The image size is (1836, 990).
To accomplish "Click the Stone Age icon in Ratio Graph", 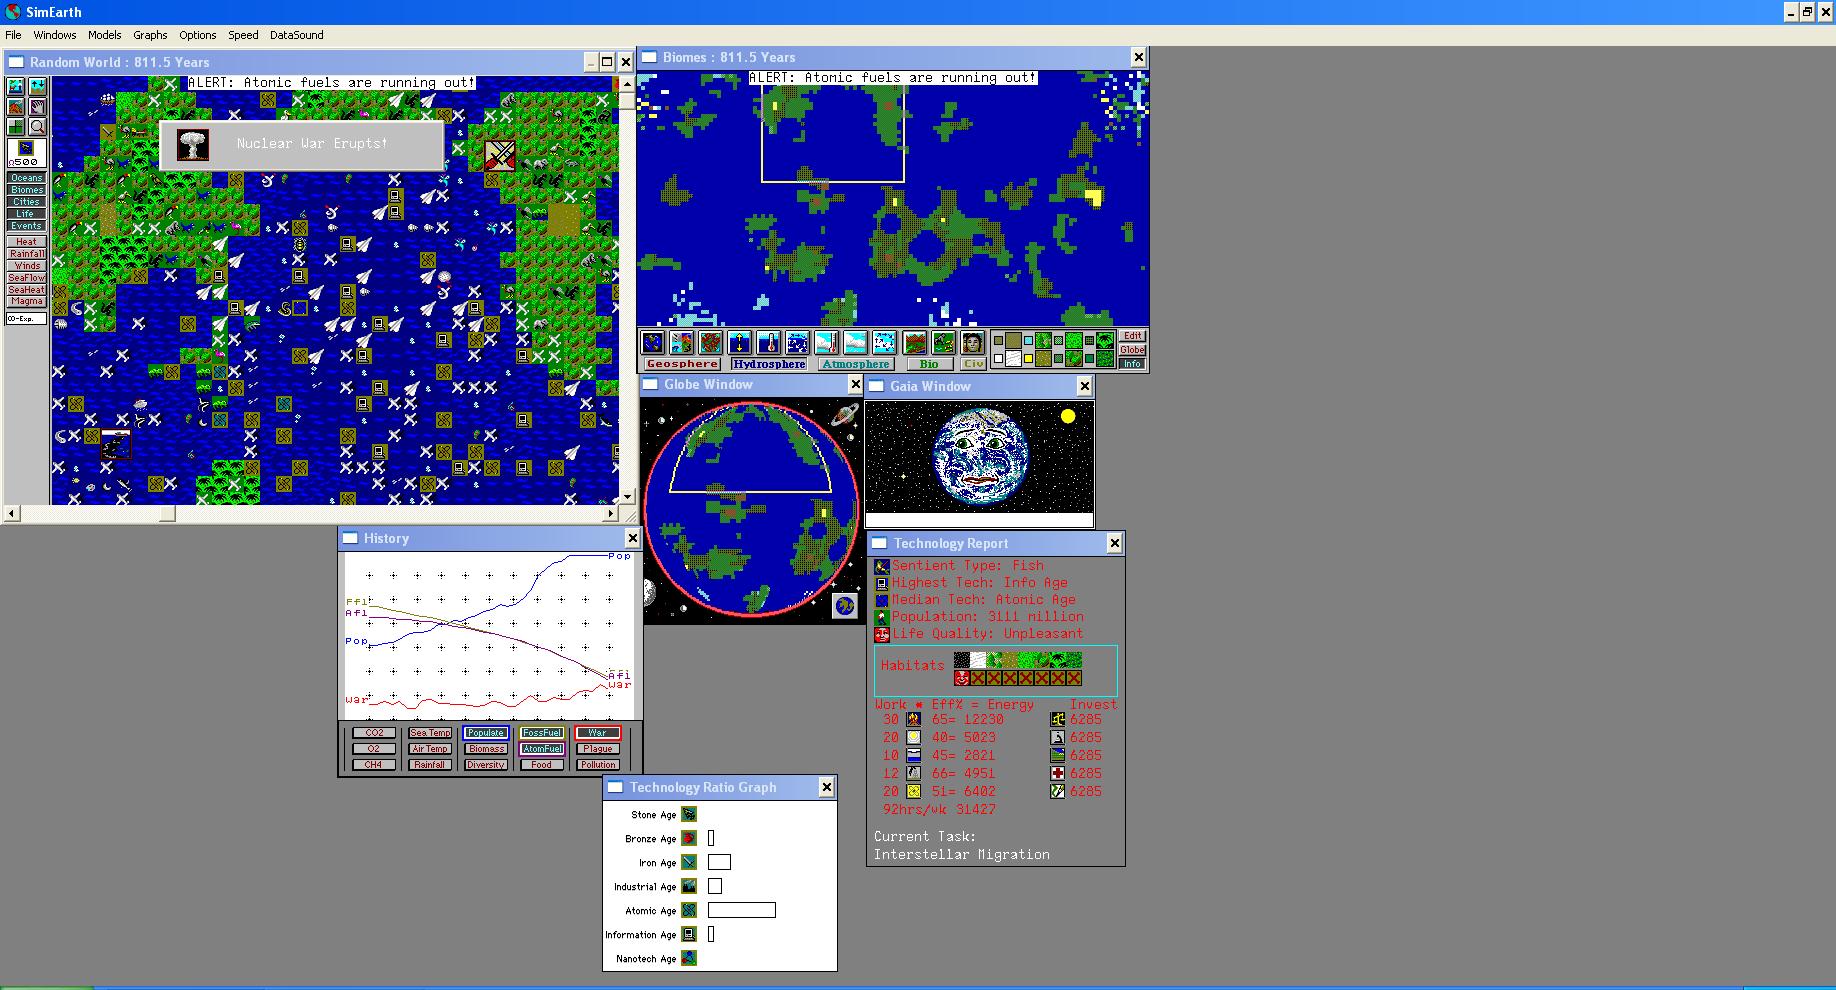I will 689,814.
